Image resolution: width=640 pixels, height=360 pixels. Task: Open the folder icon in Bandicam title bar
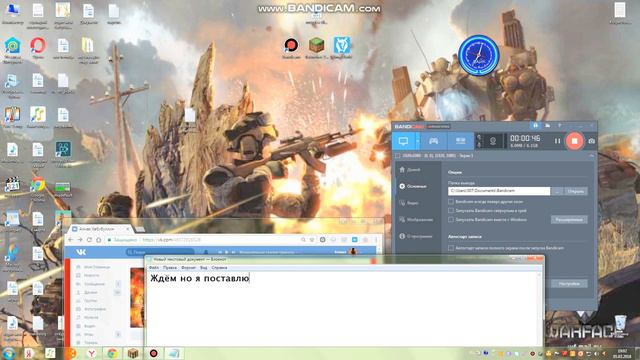(547, 126)
